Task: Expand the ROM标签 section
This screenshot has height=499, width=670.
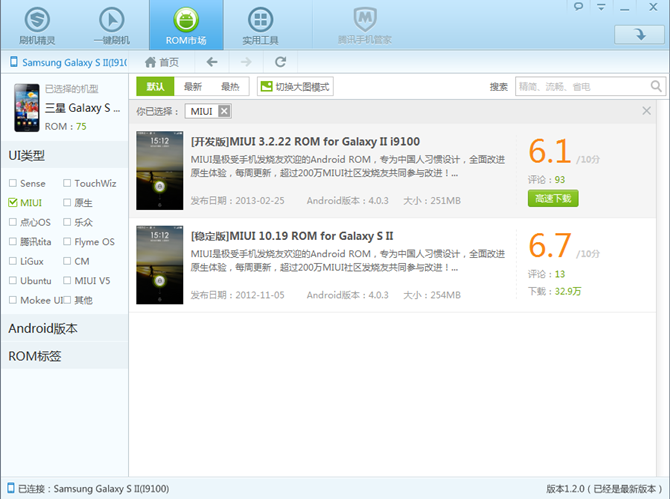Action: [65, 356]
